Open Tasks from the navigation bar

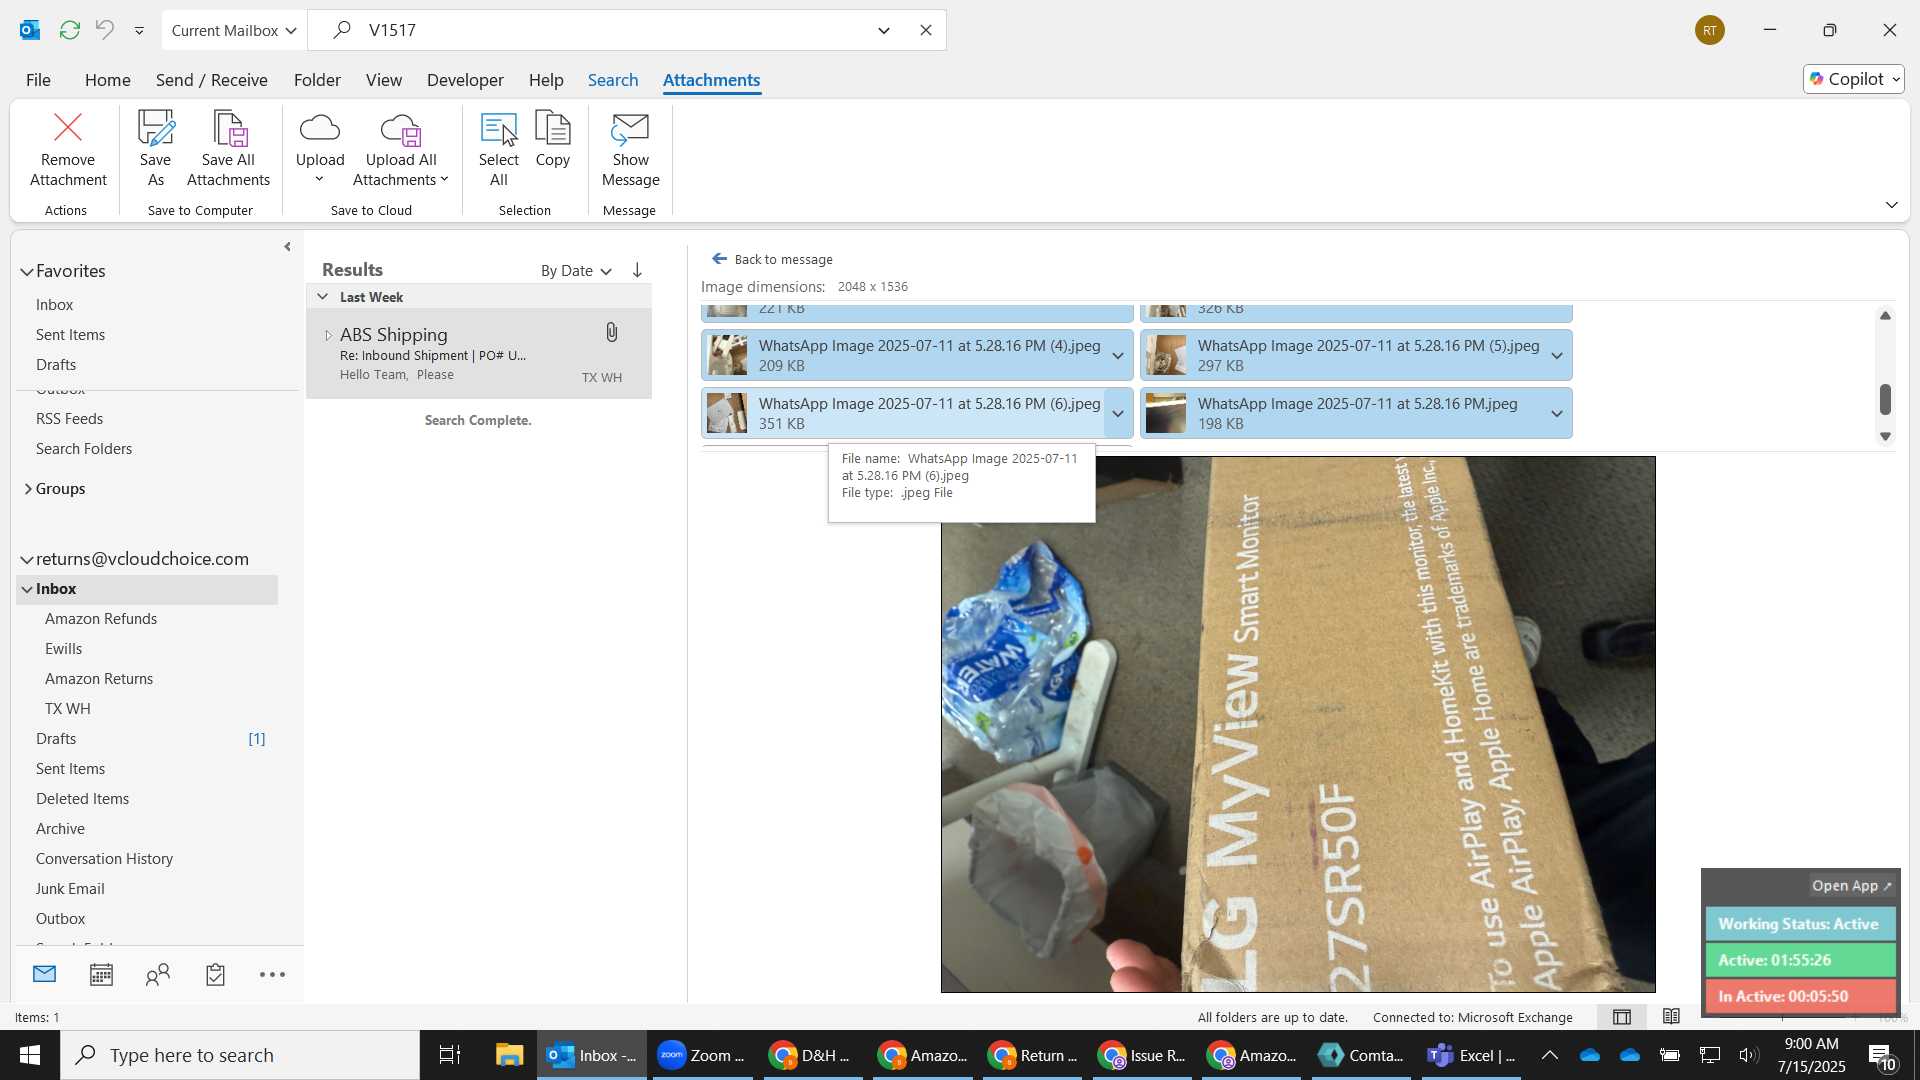[x=215, y=974]
